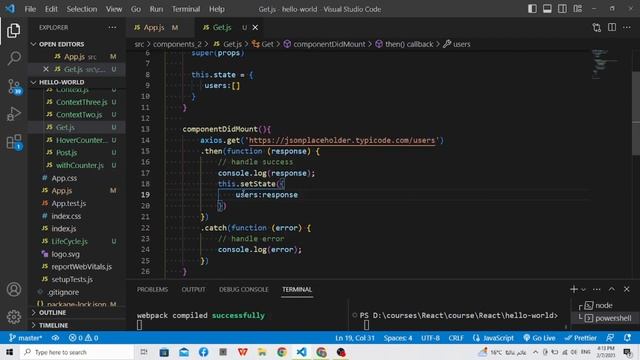Toggle bottom panel layout icon
Image resolution: width=640 pixels, height=360 pixels.
click(547, 9)
